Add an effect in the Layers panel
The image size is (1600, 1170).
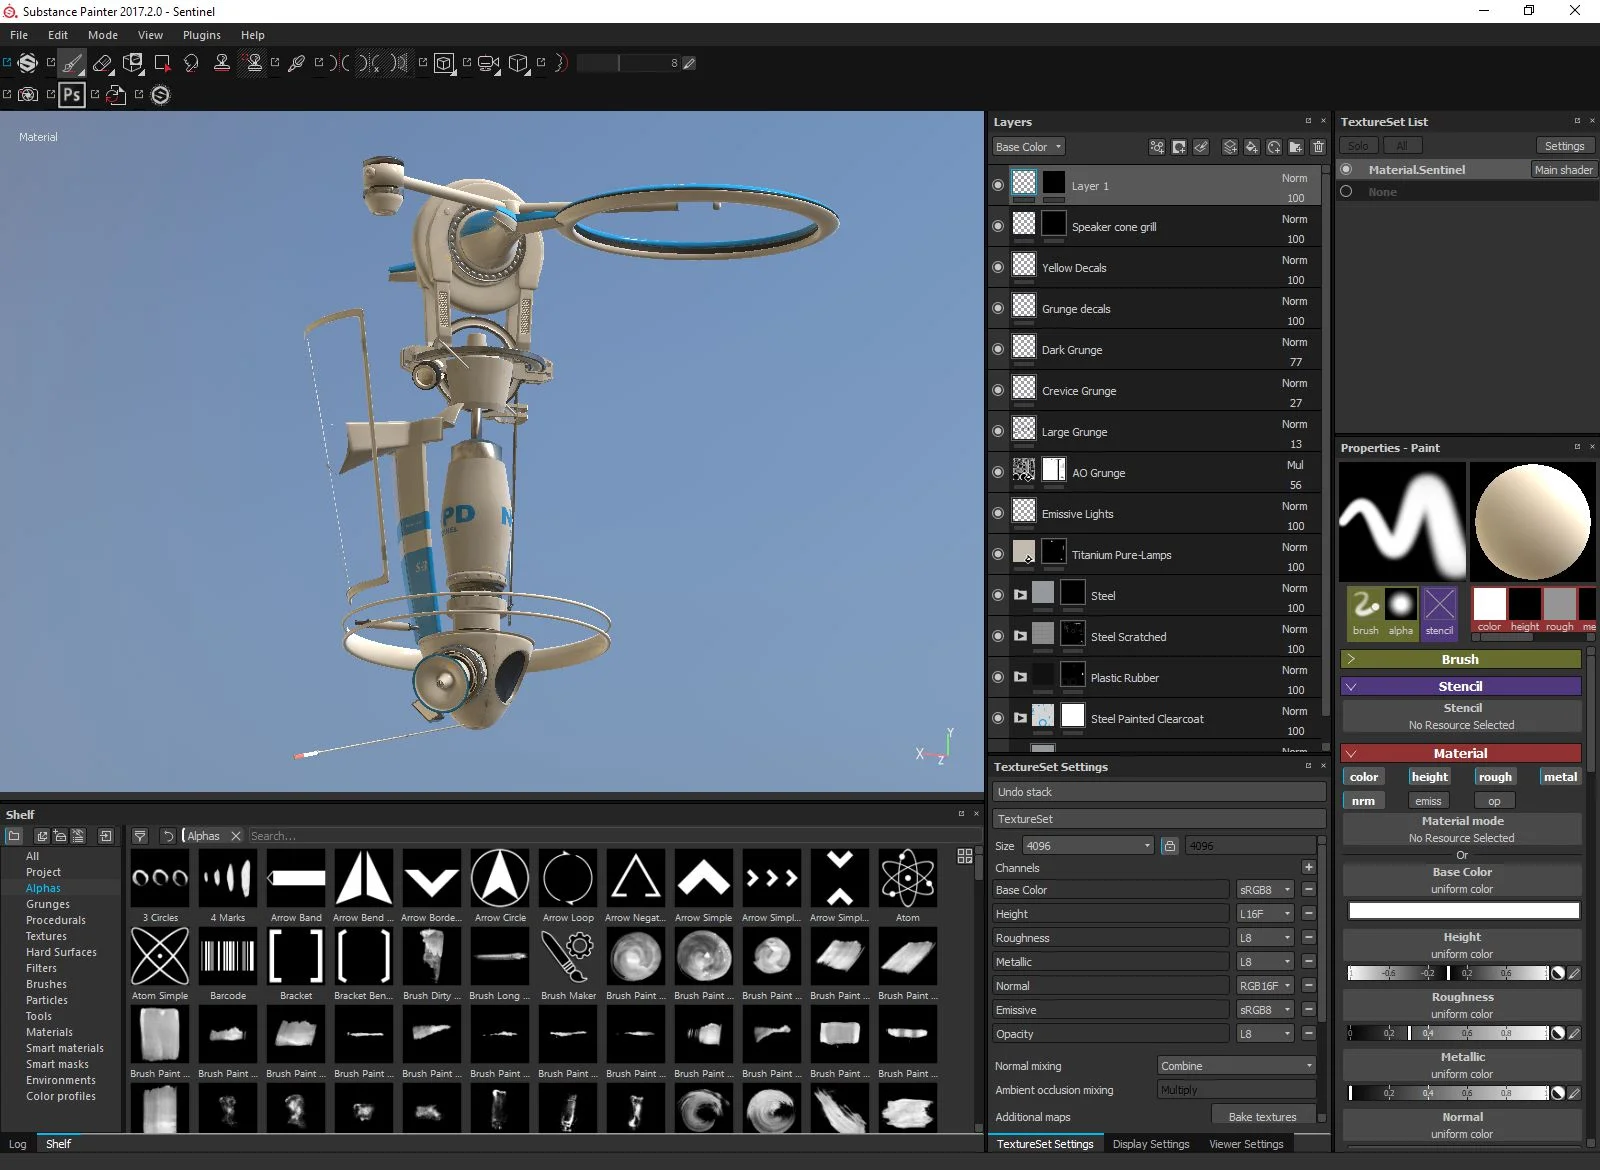[1157, 147]
